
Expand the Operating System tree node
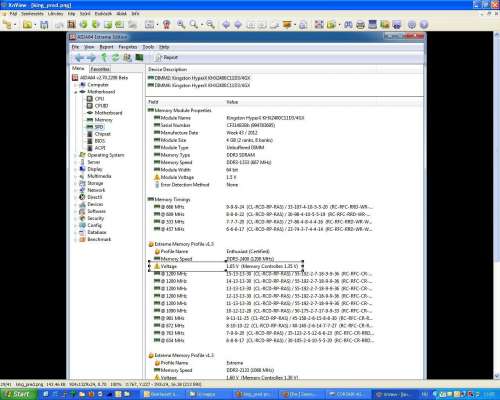[x=76, y=155]
